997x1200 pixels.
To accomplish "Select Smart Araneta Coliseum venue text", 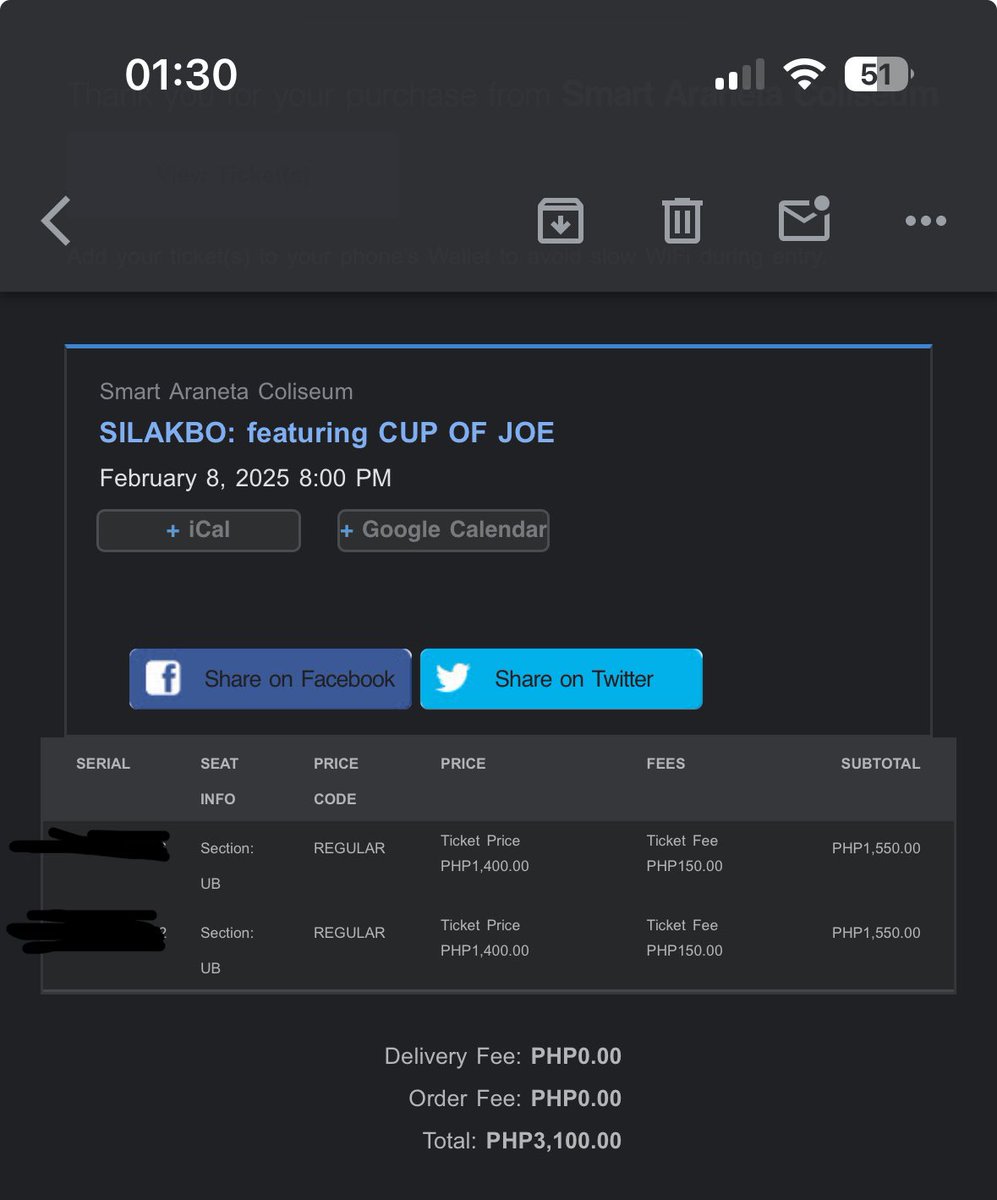I will click(226, 391).
